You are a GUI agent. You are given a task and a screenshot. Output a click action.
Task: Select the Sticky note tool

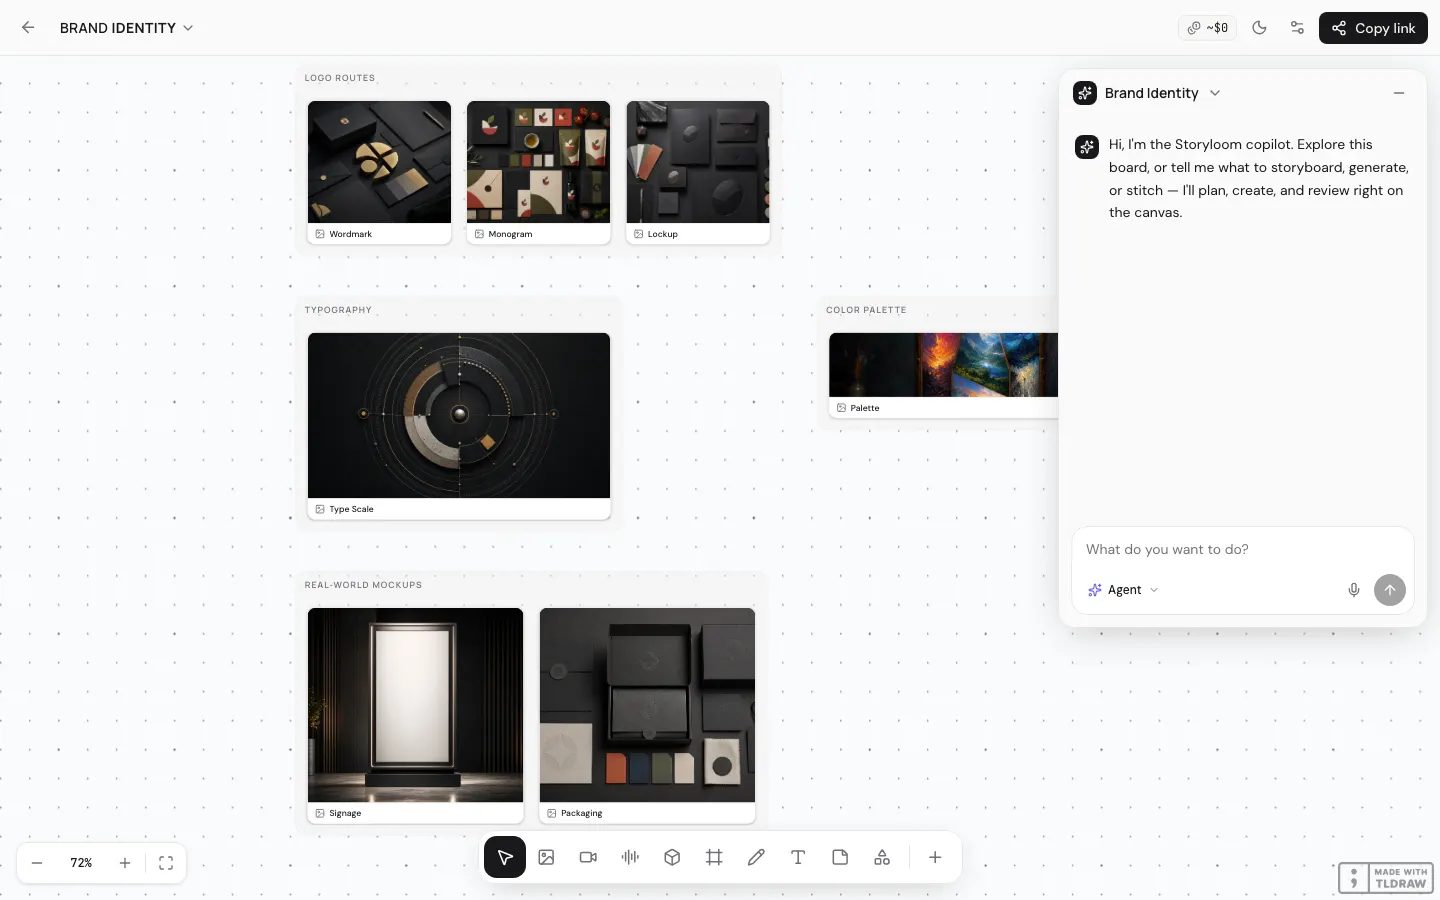click(x=840, y=857)
